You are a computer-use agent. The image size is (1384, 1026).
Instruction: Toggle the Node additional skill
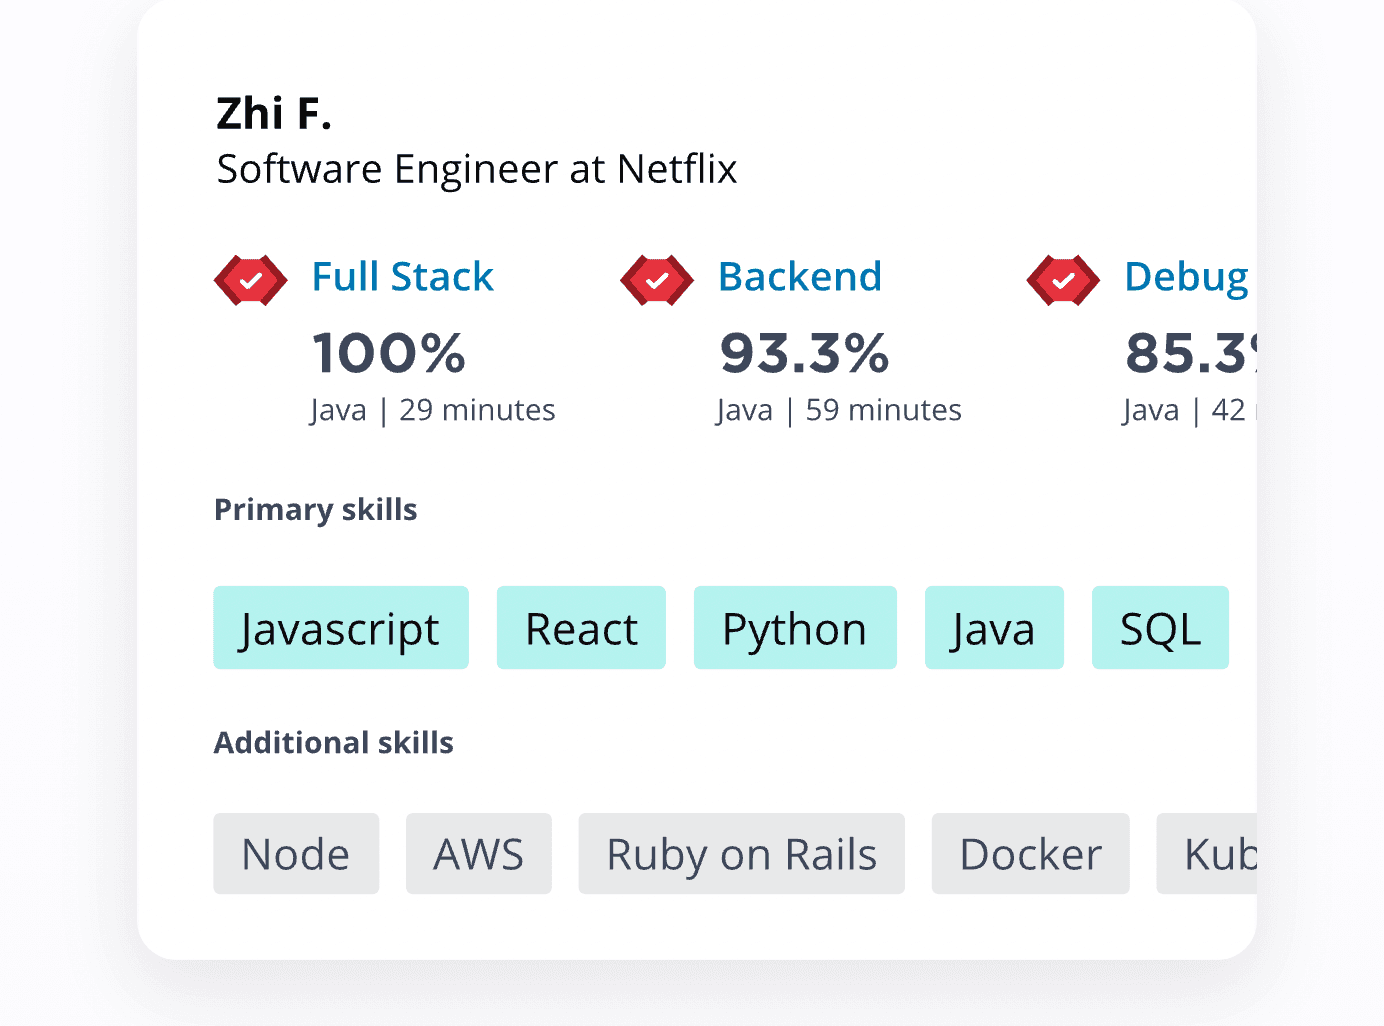pos(296,854)
